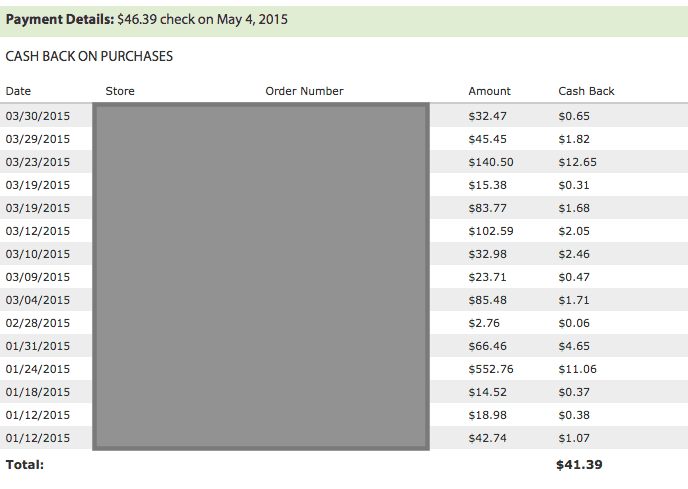688x489 pixels.
Task: Select the date 03/29/2015
Action: pos(38,139)
